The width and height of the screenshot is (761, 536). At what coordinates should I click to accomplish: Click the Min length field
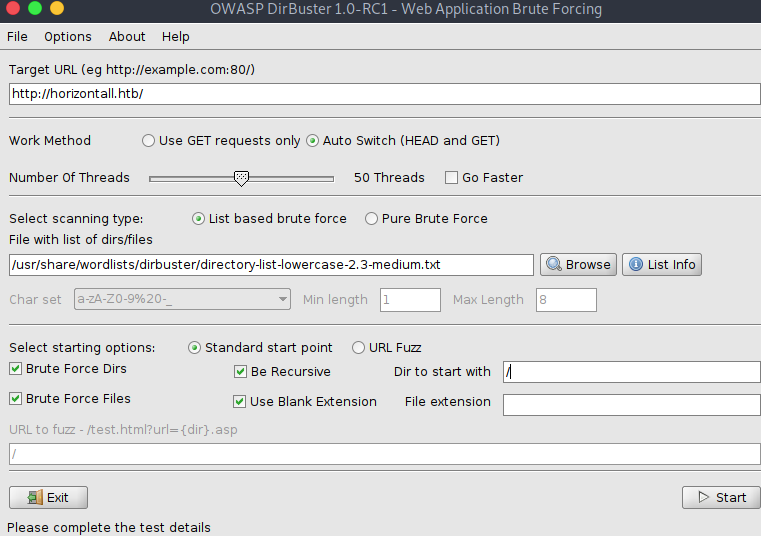[x=410, y=300]
